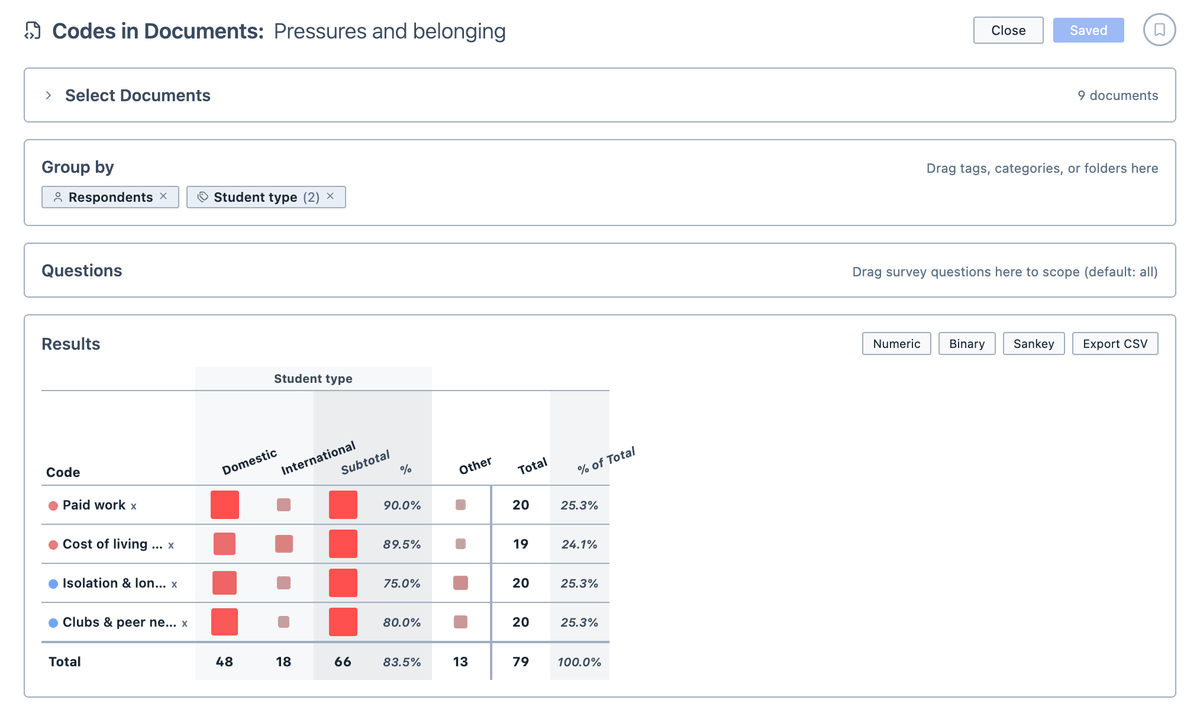The image size is (1200, 716).
Task: Click the % of Total column header
Action: [x=606, y=462]
